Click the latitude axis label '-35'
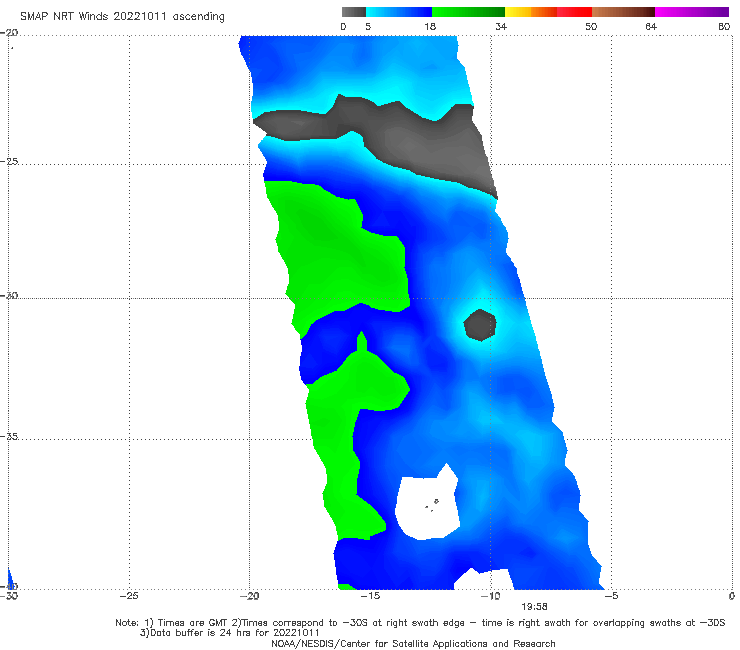This screenshot has height=650, width=740. (9, 437)
